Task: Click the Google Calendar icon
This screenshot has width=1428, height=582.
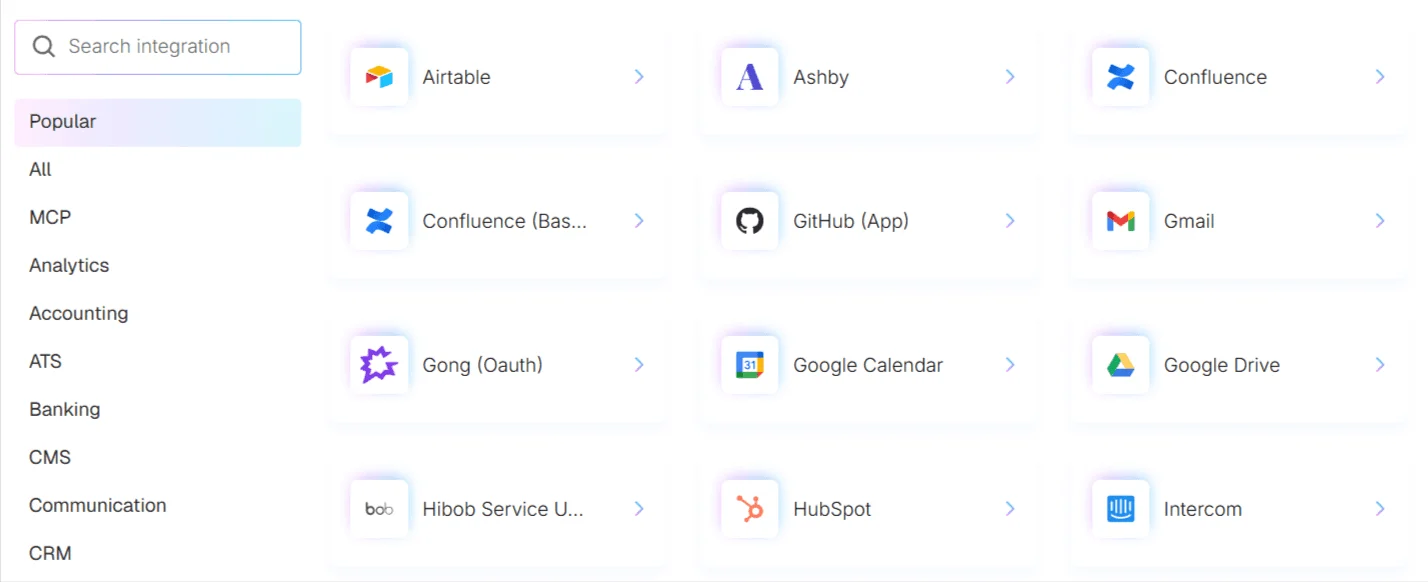Action: pos(750,365)
